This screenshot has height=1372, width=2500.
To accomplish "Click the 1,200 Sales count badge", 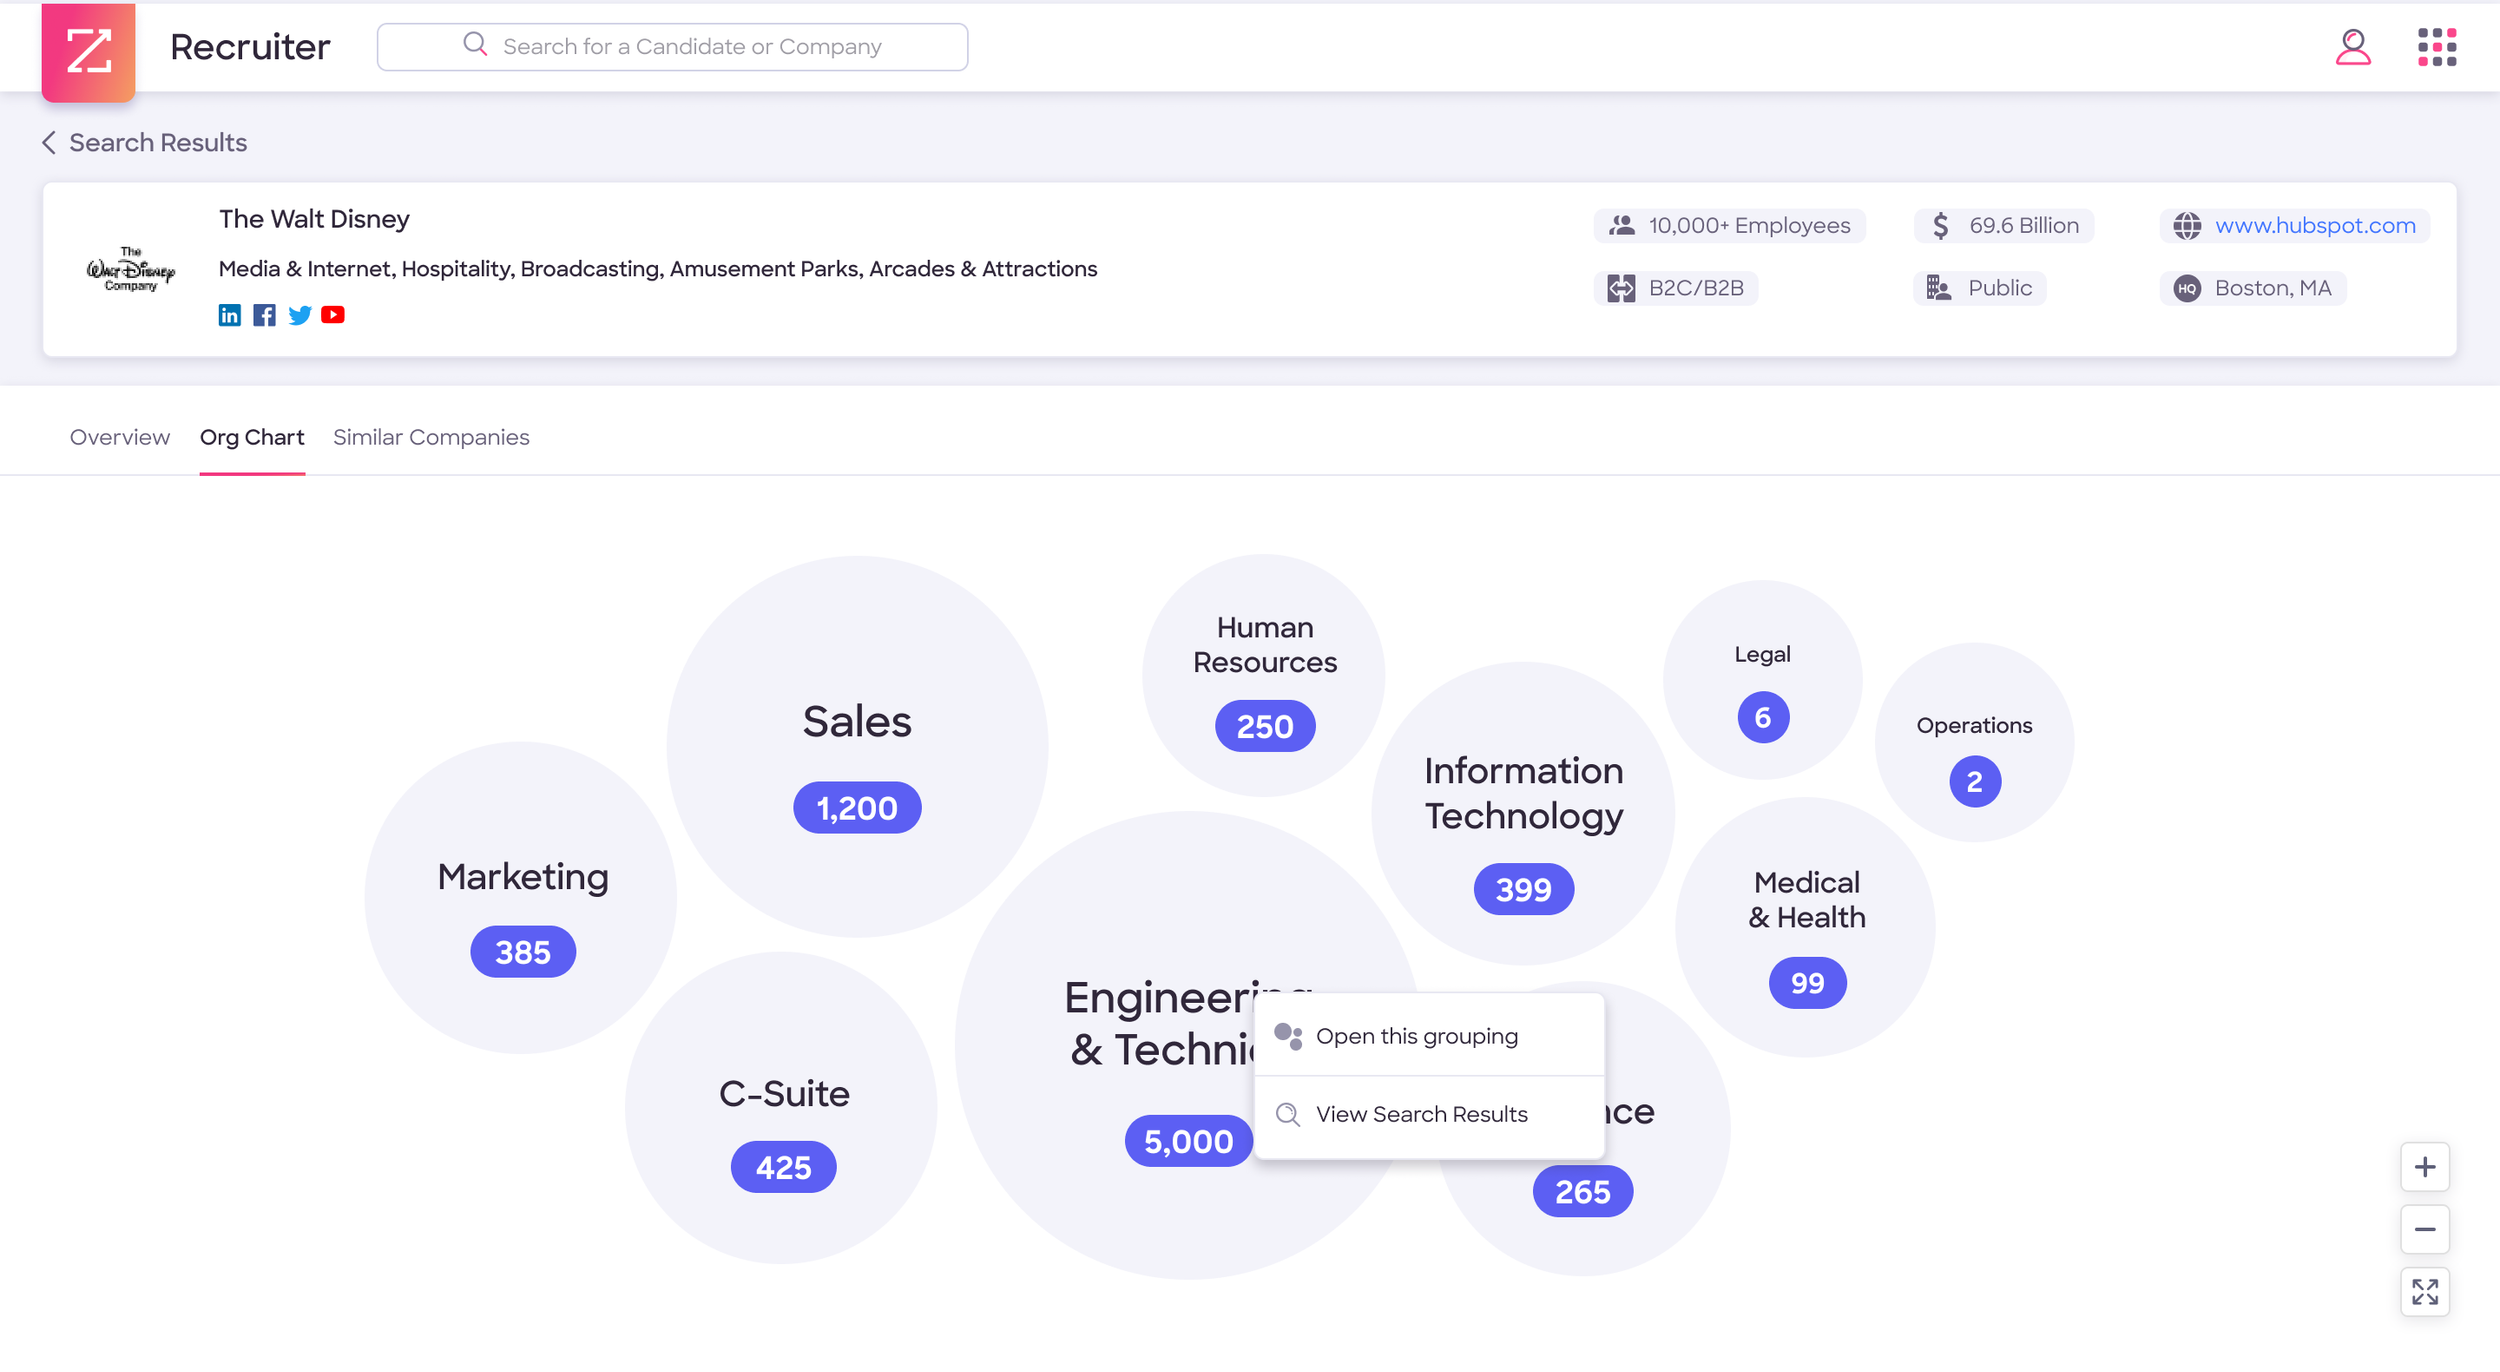I will (857, 808).
